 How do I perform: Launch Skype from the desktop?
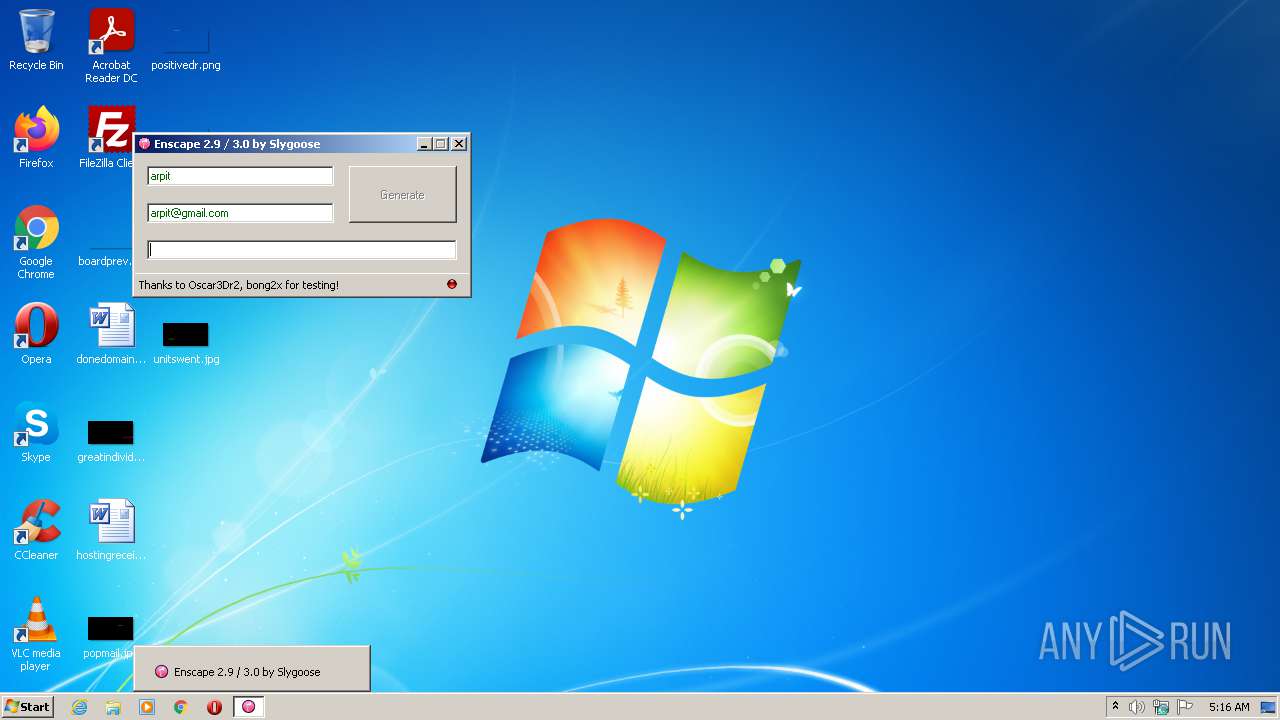36,432
